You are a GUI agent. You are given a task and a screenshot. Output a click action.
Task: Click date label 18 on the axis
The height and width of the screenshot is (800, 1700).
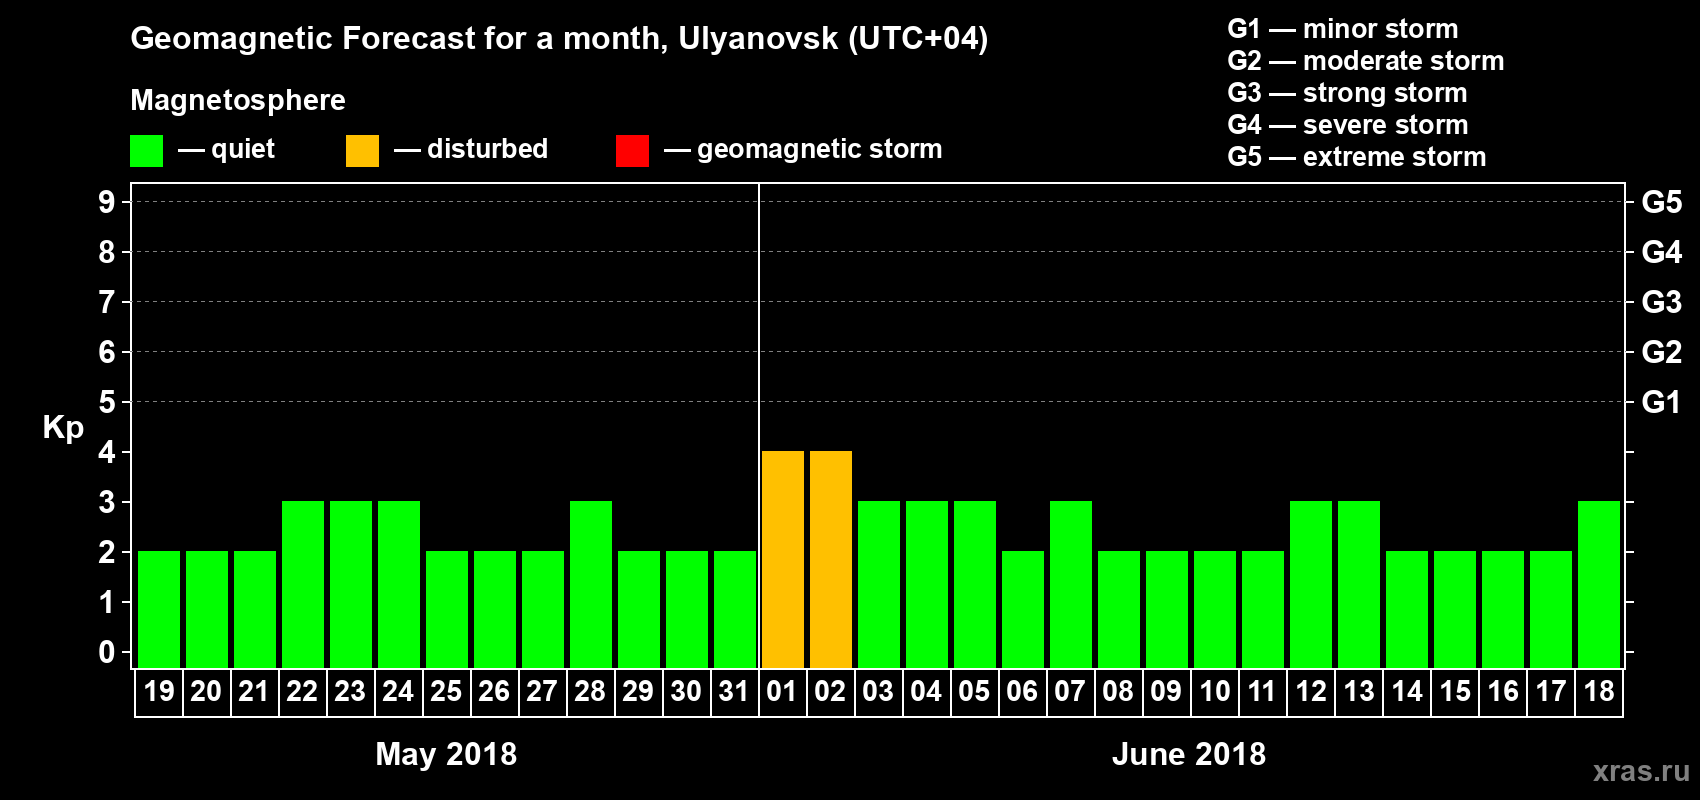(x=1599, y=691)
